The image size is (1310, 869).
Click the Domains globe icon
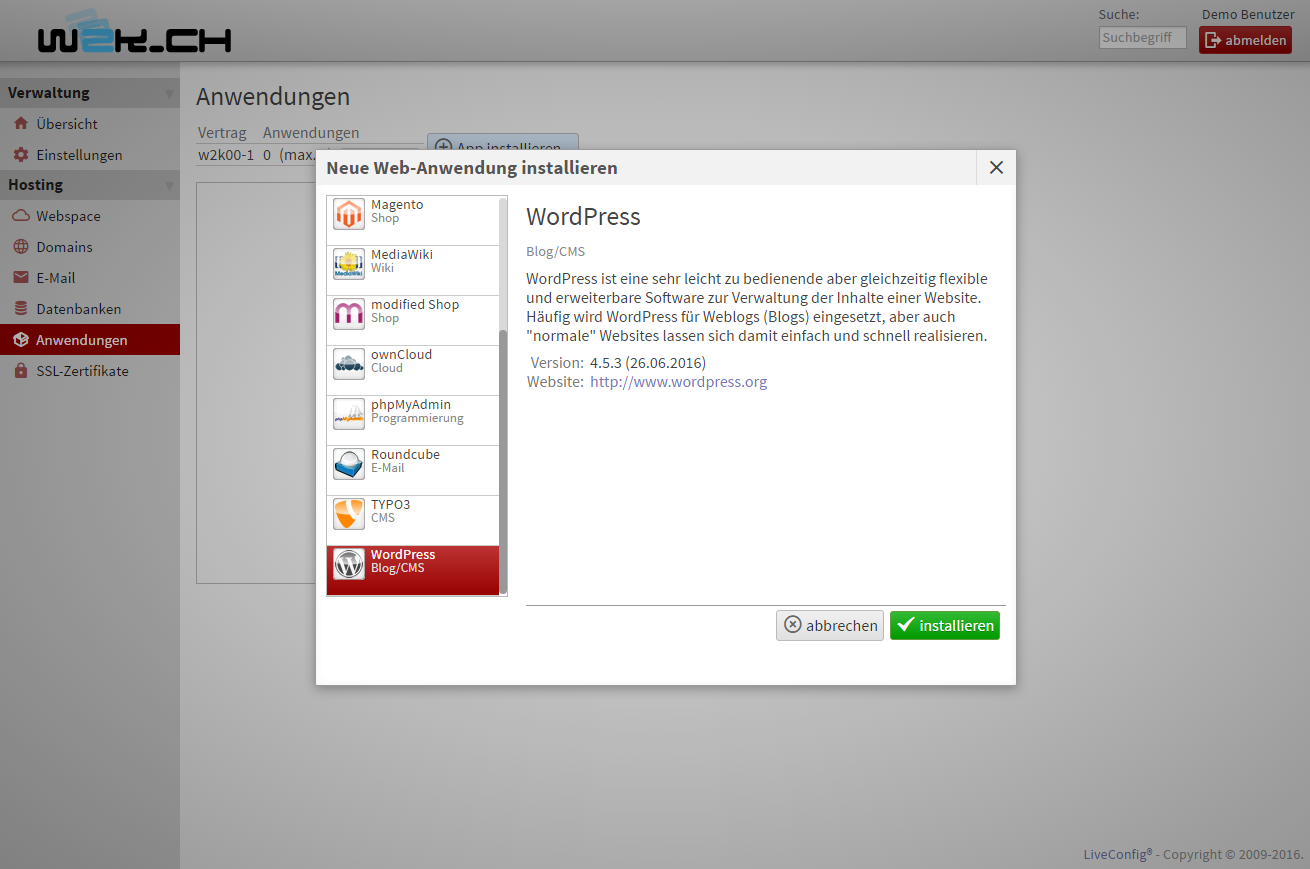click(20, 247)
